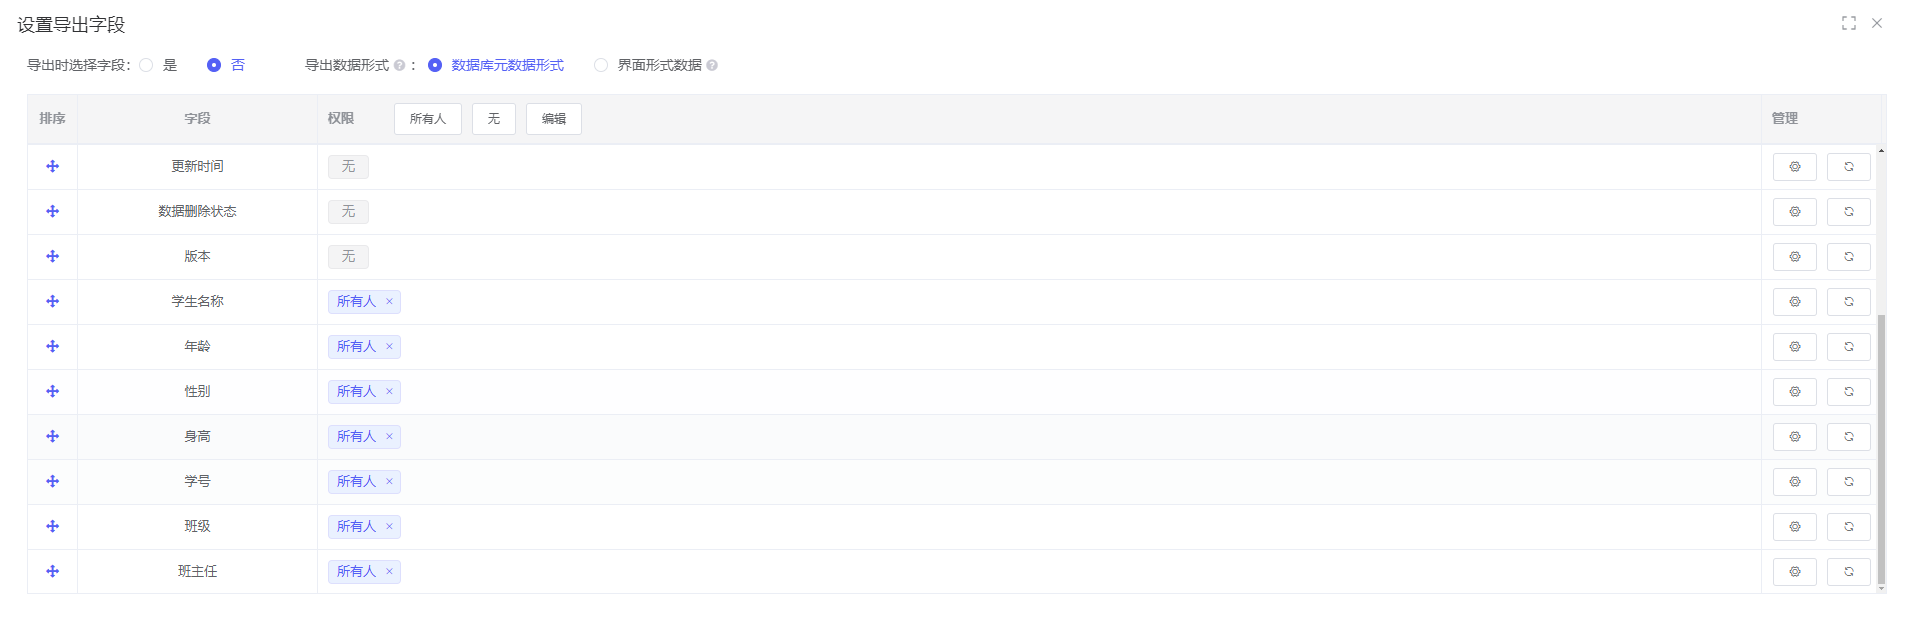Close the 设置导出字段 dialog
The image size is (1907, 619).
(x=1877, y=23)
